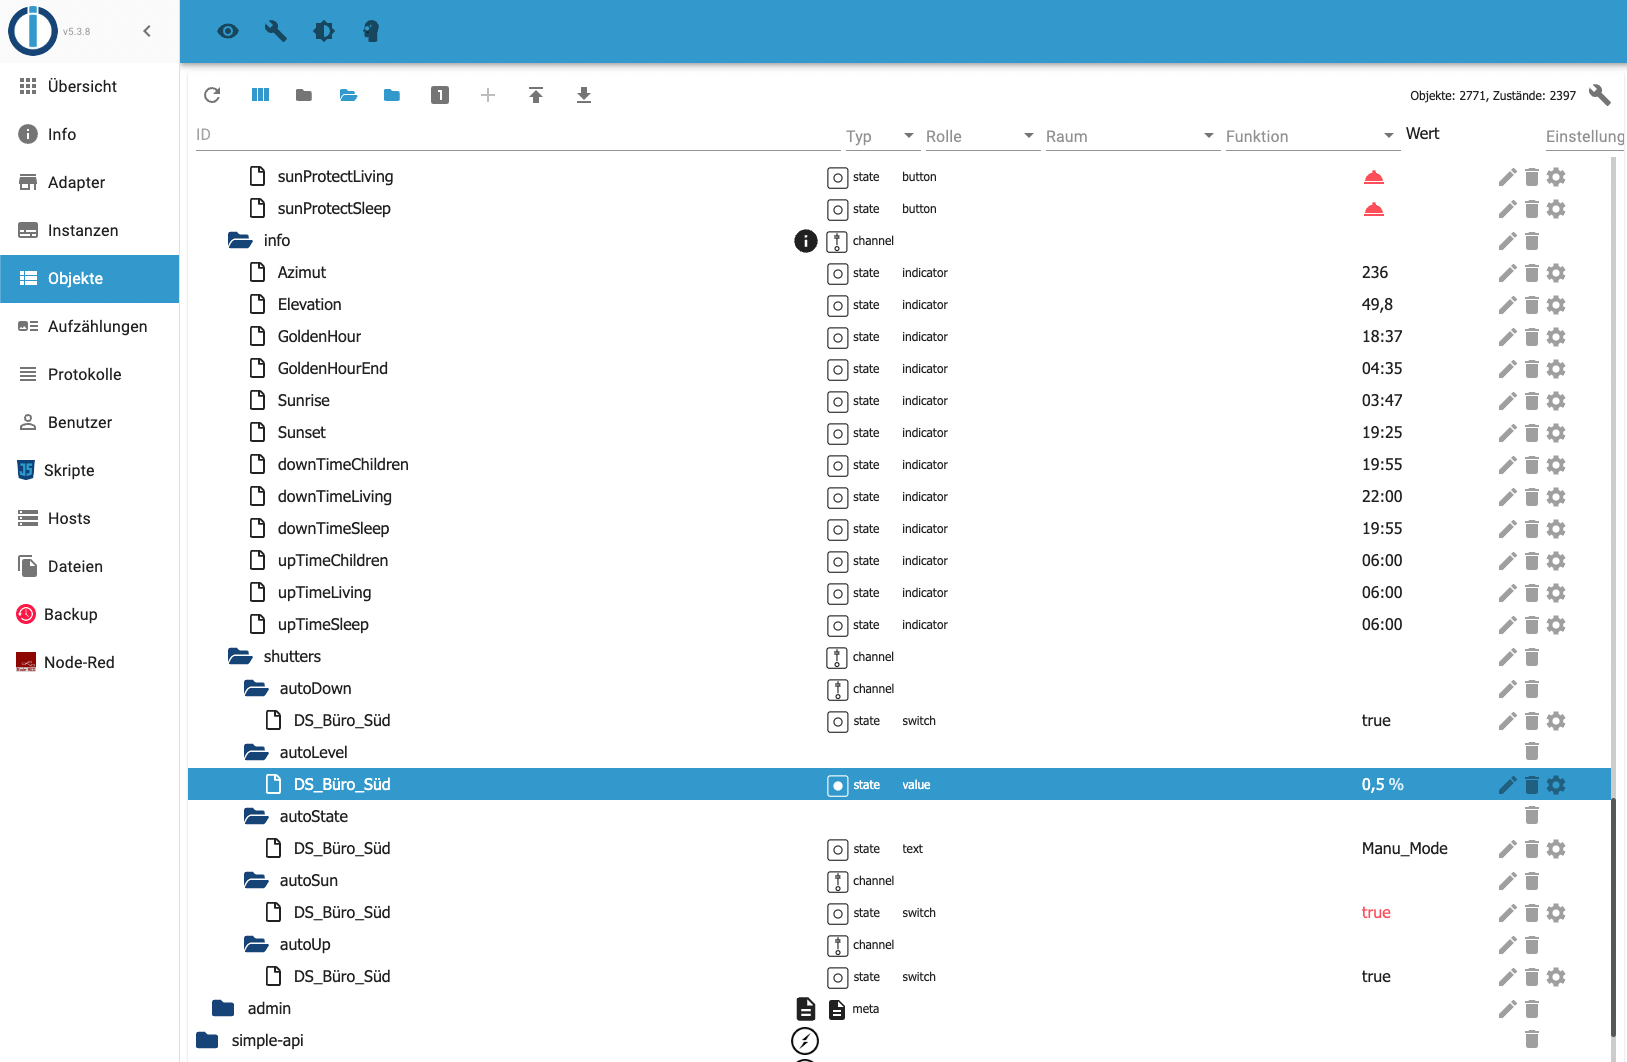
Task: Click the eye visibility icon in top bar
Action: point(228,31)
